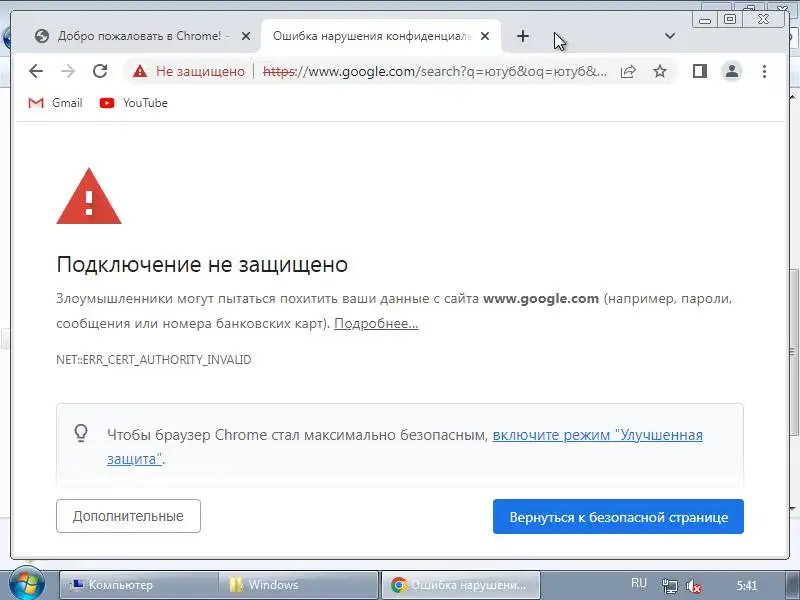Open the side panel icon
800x600 pixels.
699,71
